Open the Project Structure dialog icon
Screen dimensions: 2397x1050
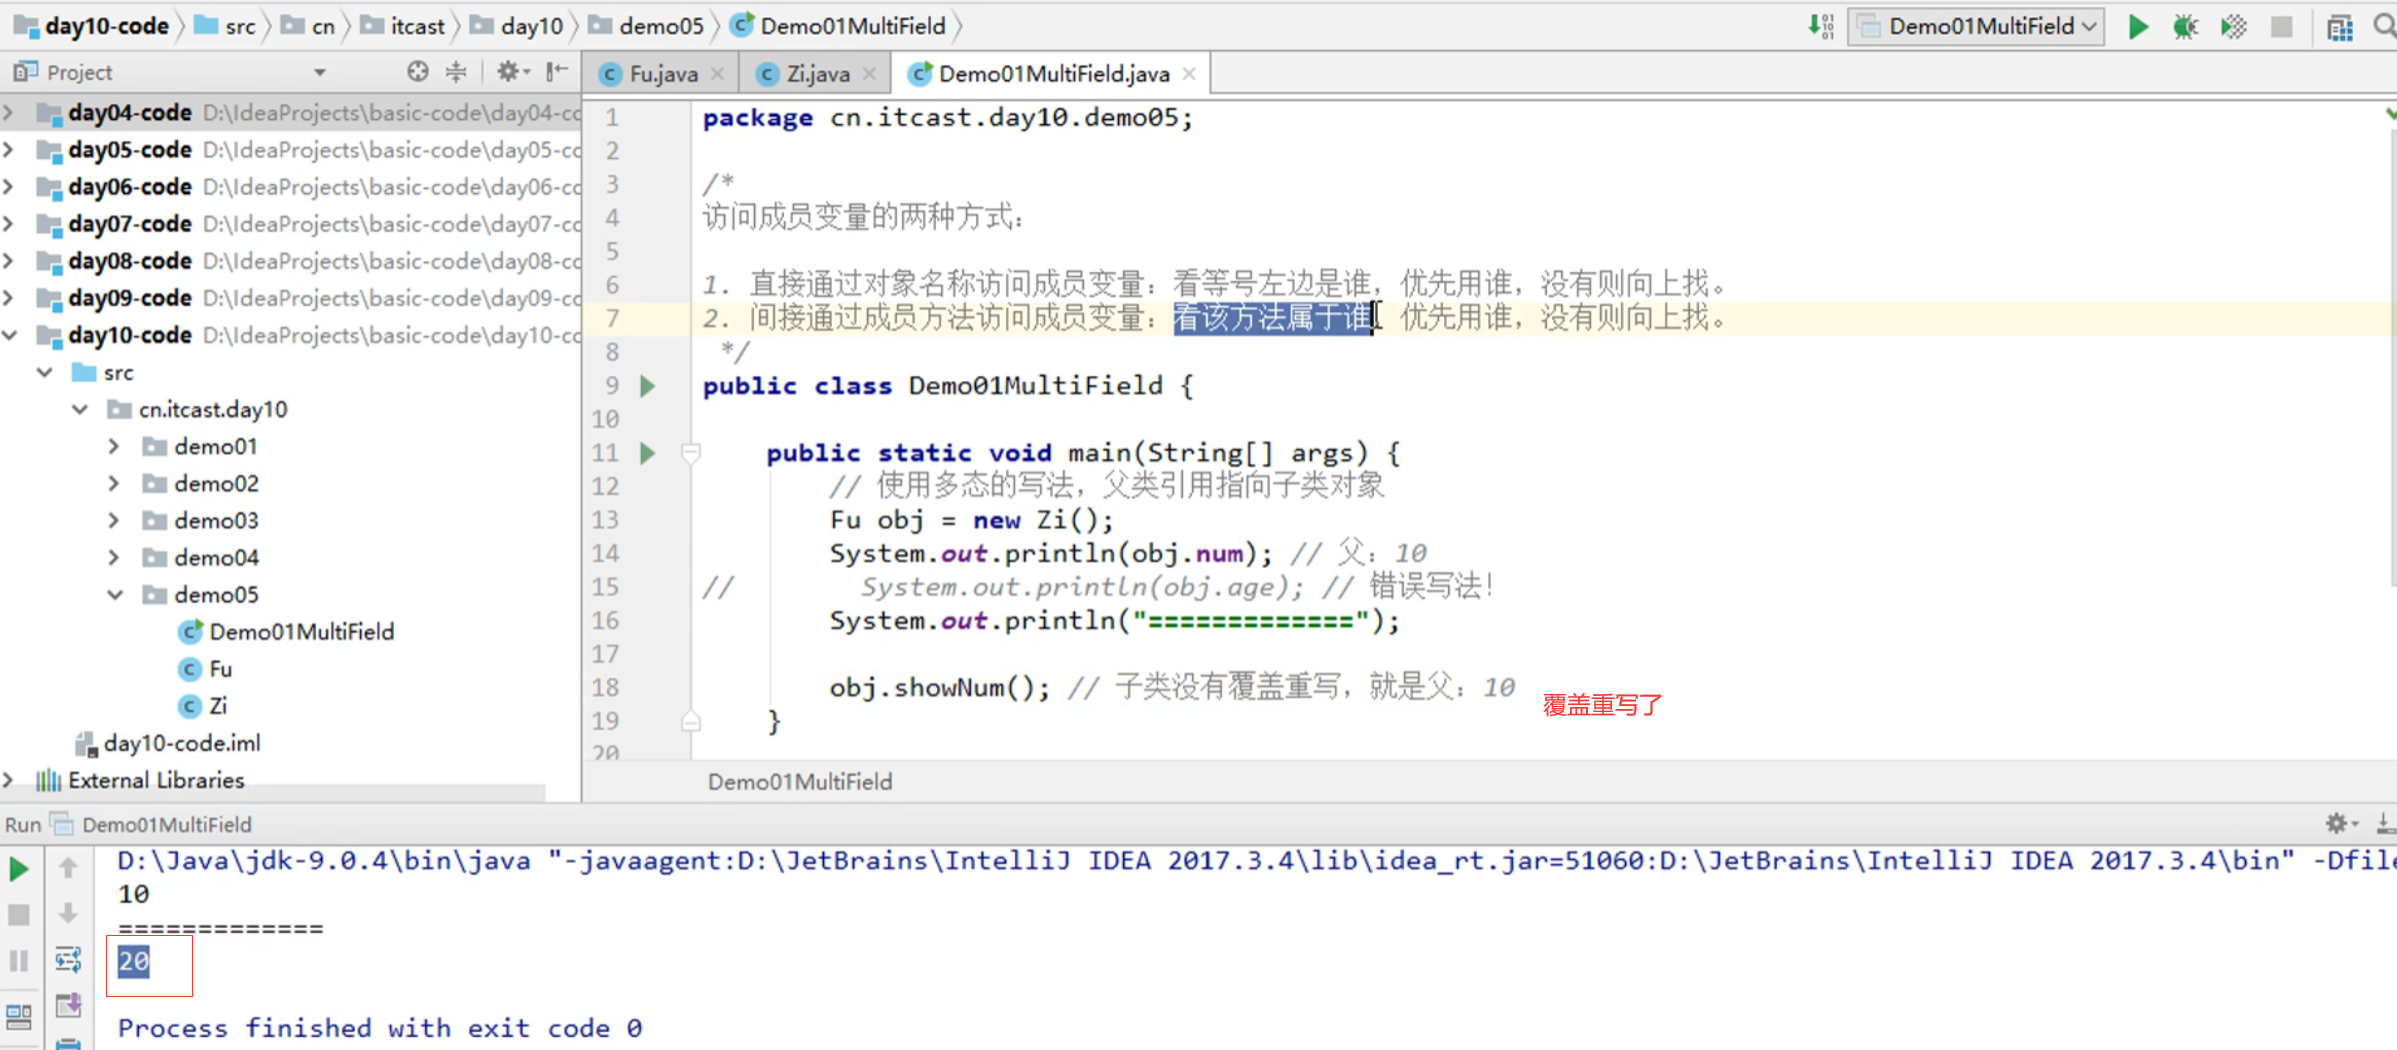coord(2339,27)
